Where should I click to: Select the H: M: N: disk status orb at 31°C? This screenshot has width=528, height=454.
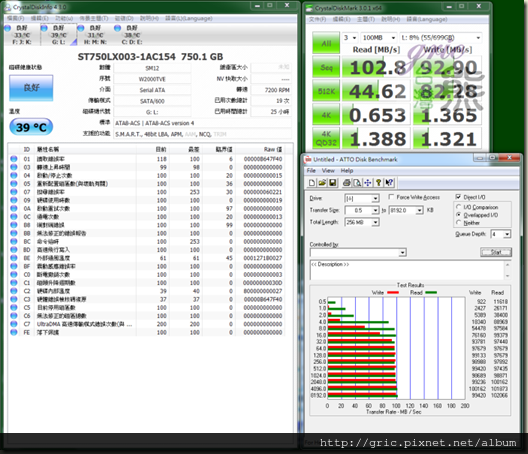click(x=81, y=28)
